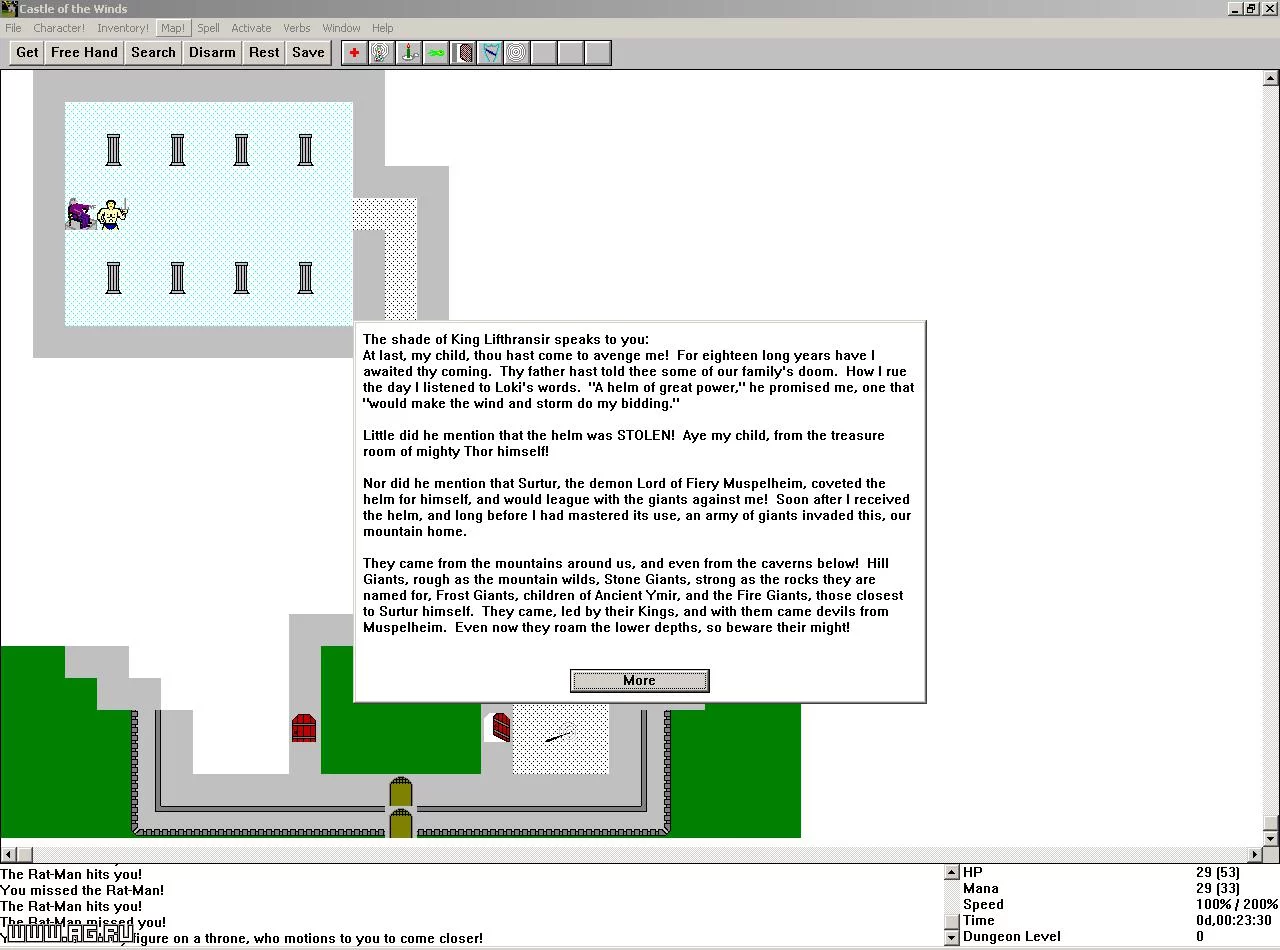The height and width of the screenshot is (950, 1280).
Task: Click the player character sprite
Action: (x=113, y=214)
